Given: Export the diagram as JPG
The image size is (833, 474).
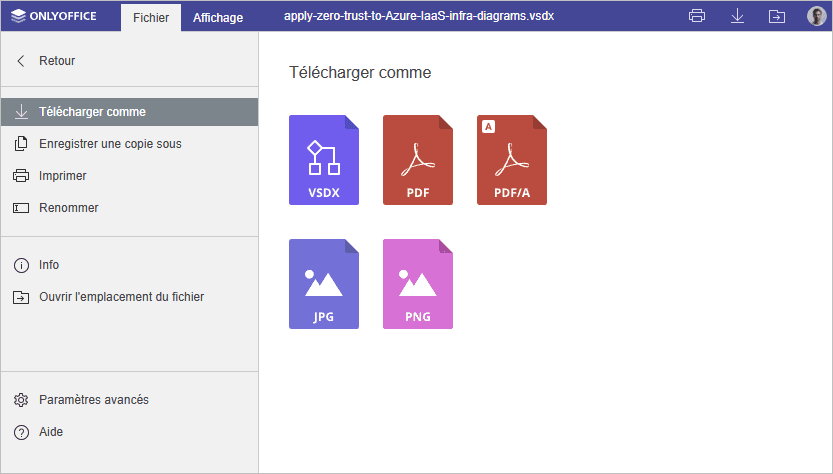Looking at the screenshot, I should (x=324, y=284).
